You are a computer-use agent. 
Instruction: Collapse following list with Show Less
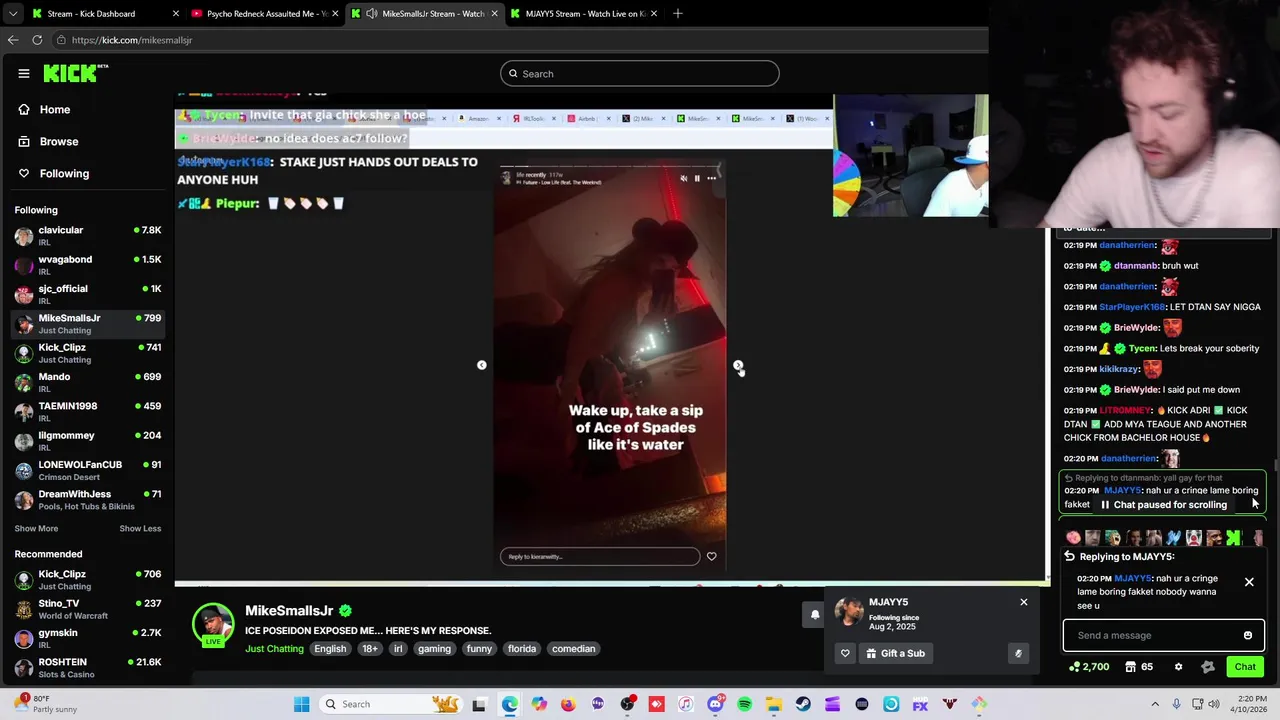140,529
